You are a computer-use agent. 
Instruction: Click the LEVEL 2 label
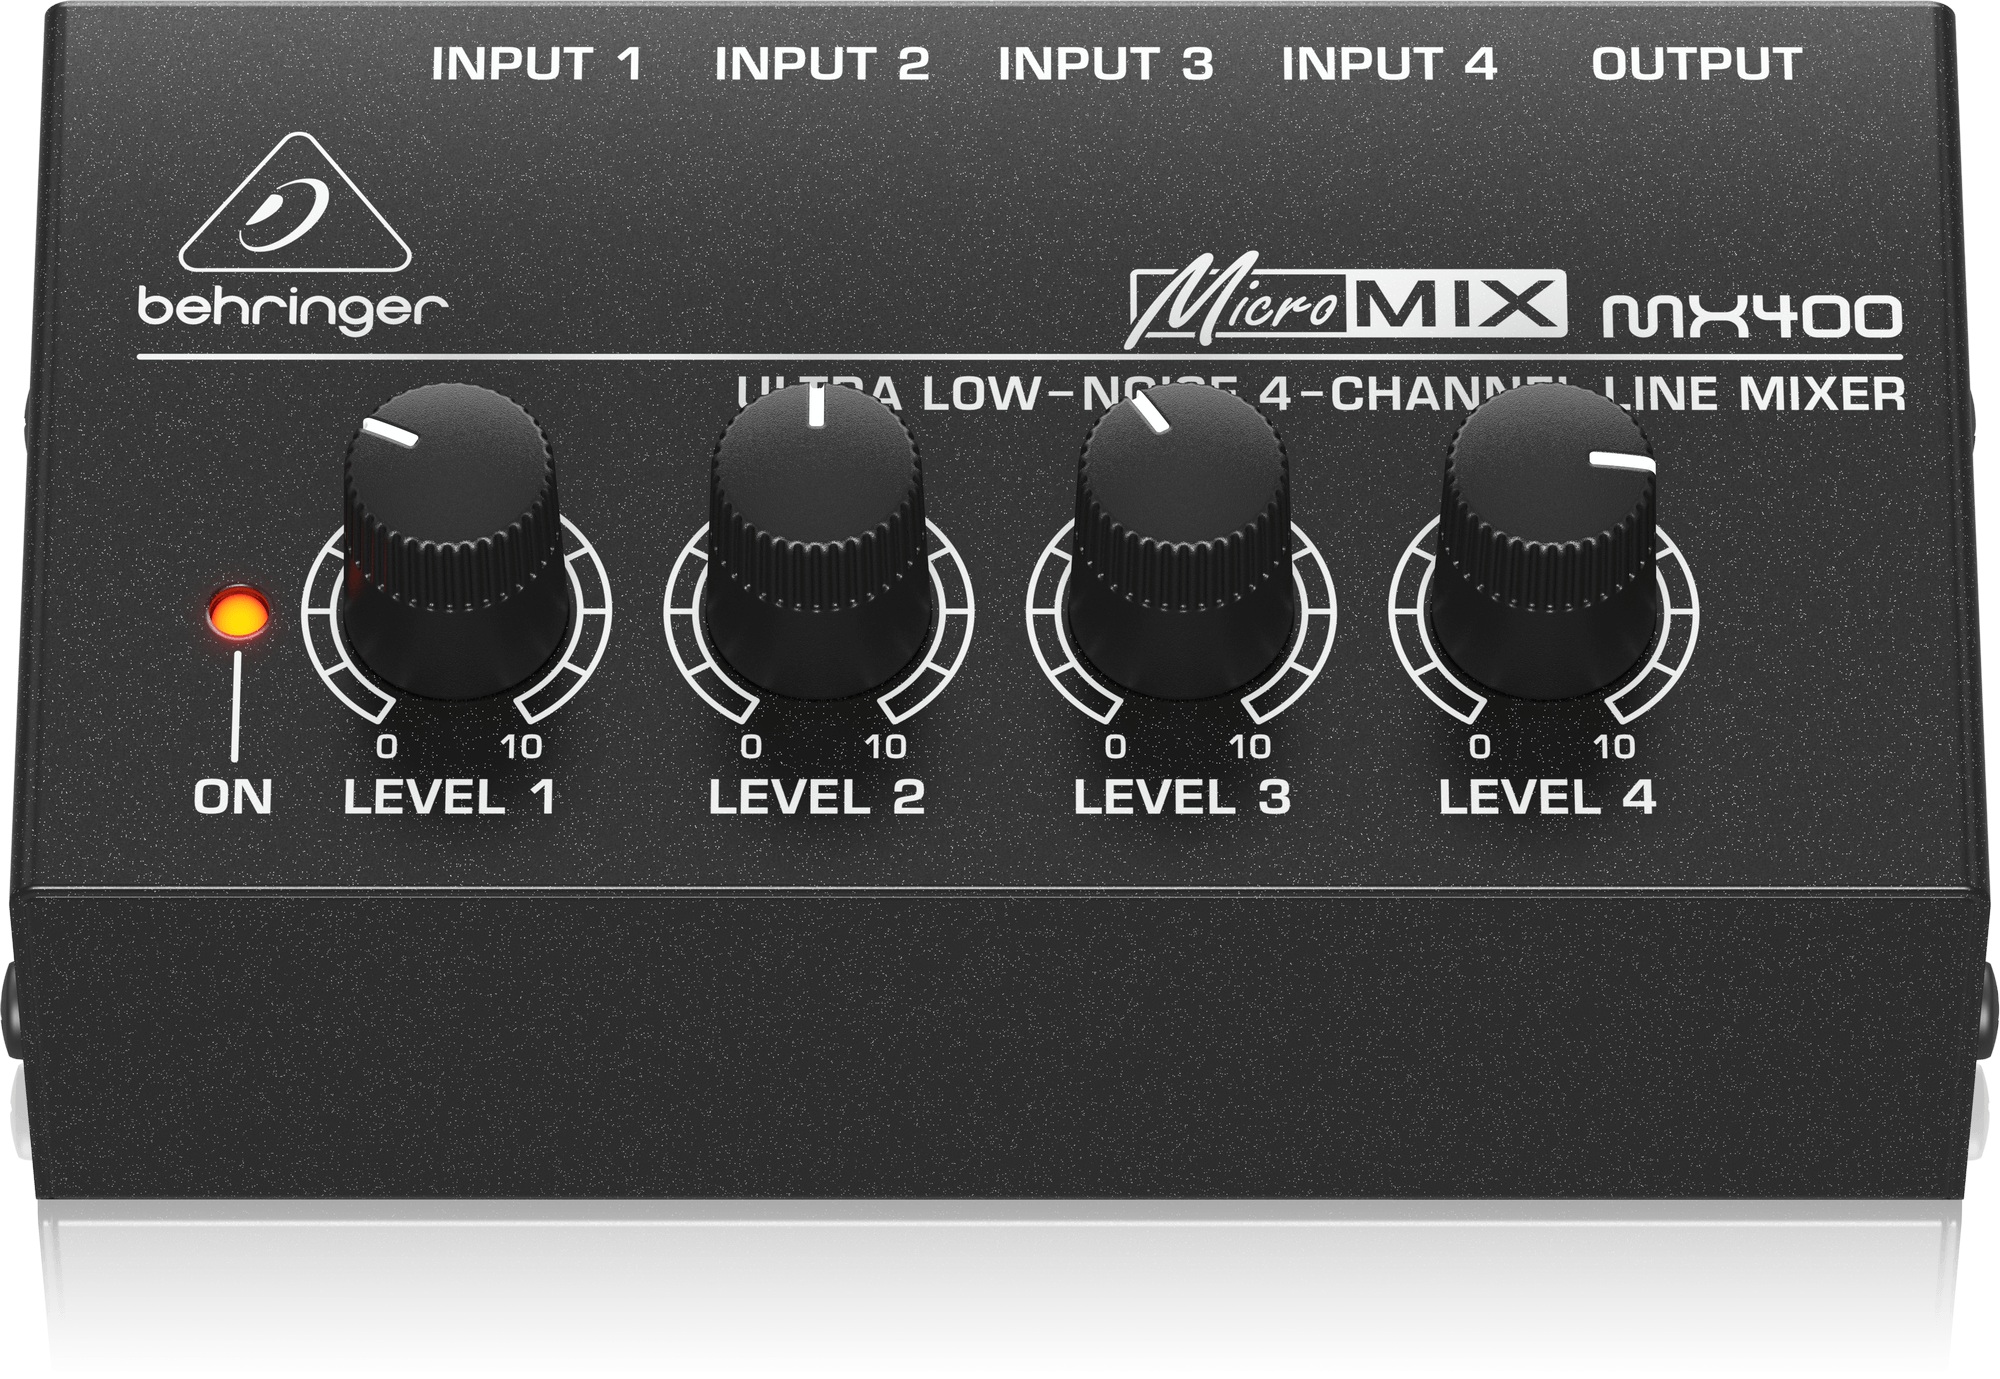[816, 797]
